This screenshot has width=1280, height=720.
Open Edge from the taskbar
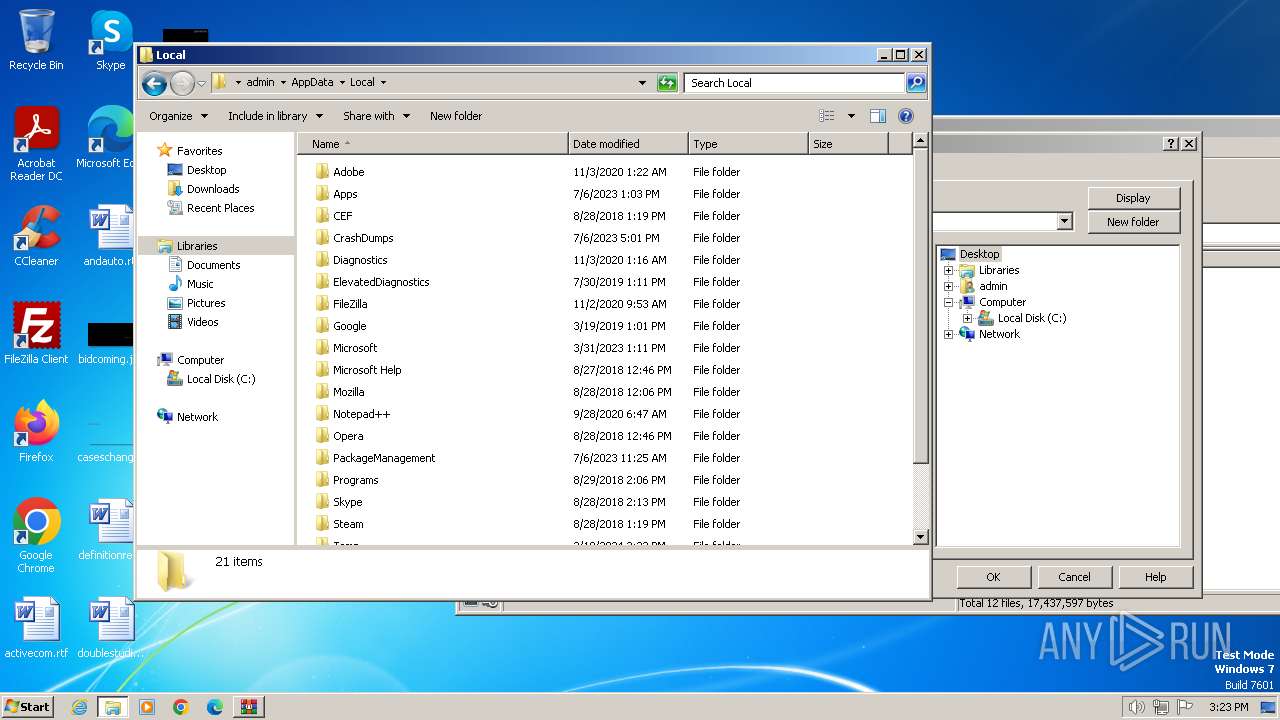coord(215,707)
